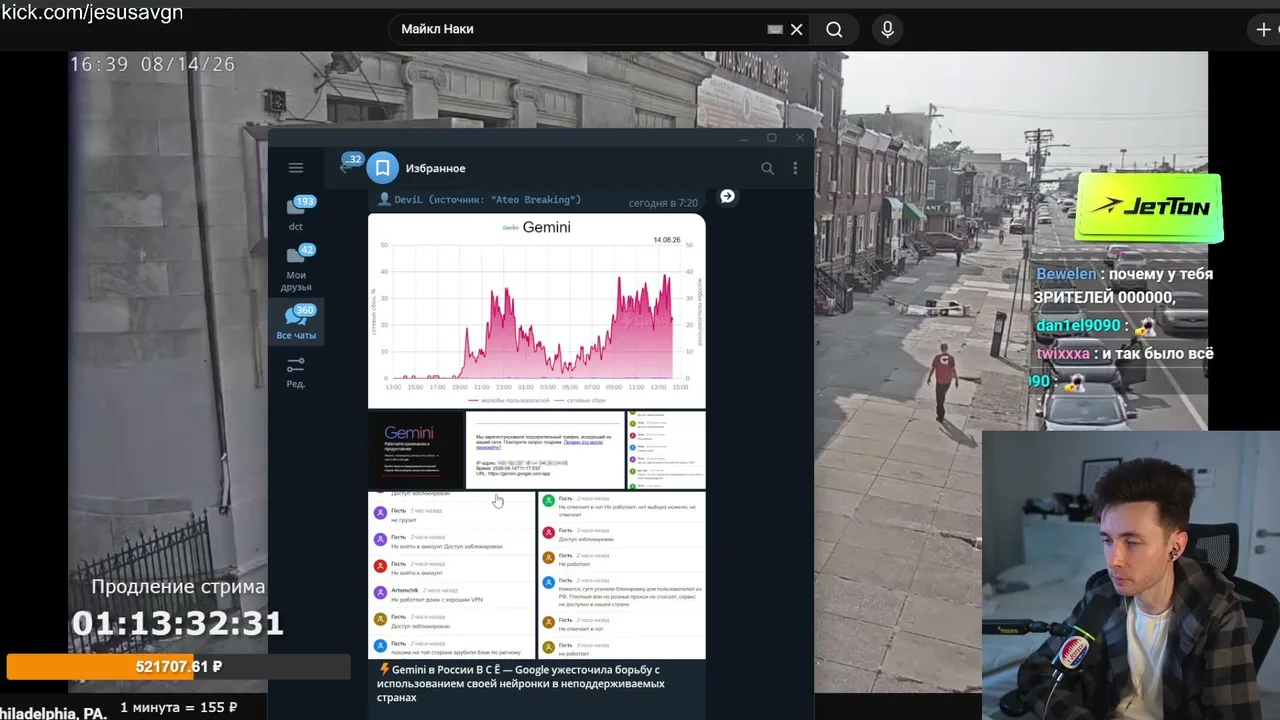Click the 521707.61 ₽ donation progress bar
Viewport: 1280px width, 720px height.
point(178,666)
